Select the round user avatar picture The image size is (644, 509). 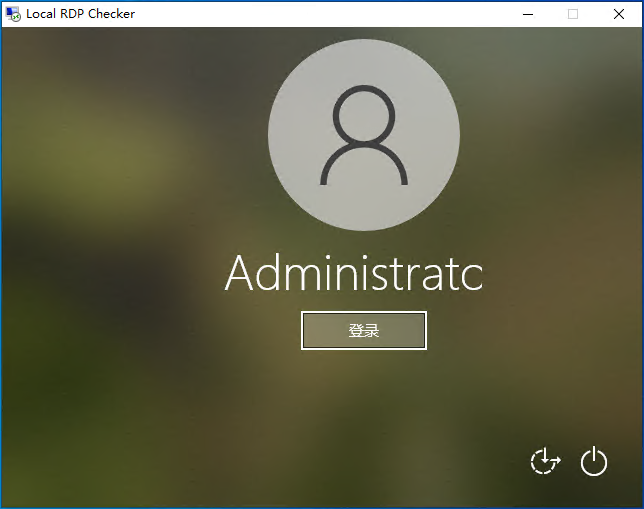(x=364, y=135)
